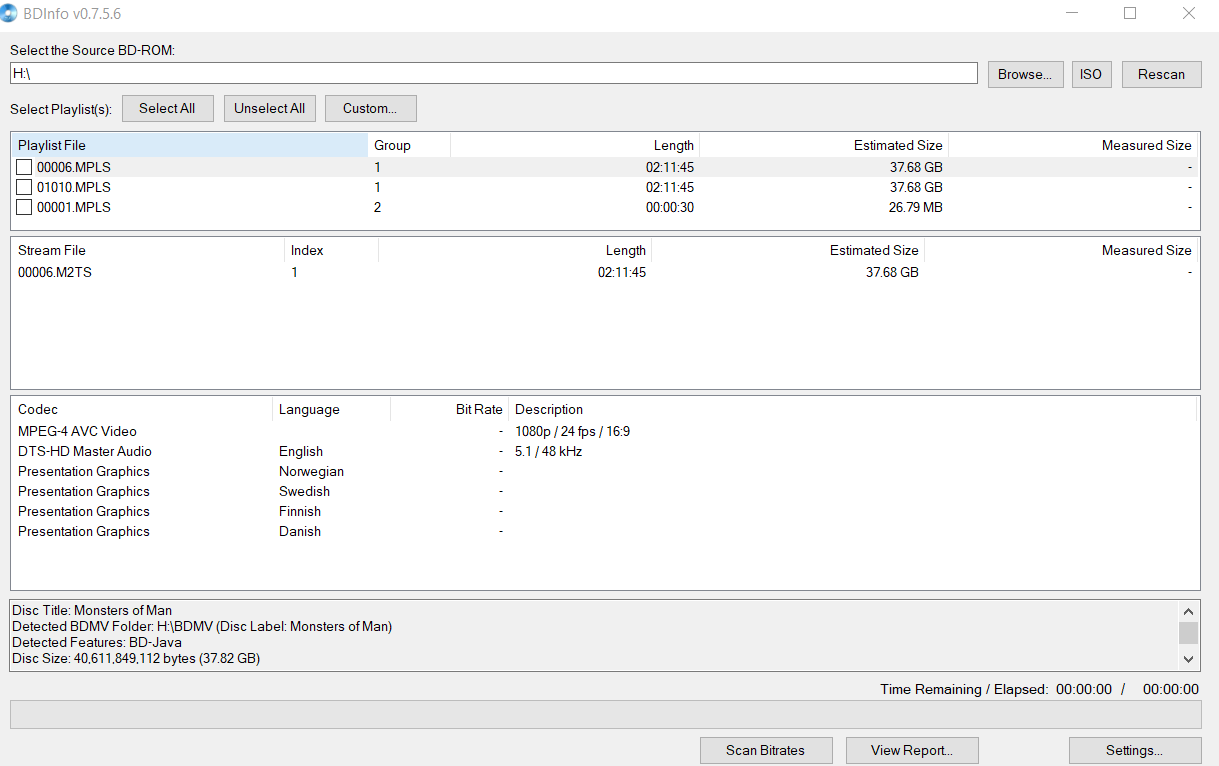Select the Swedish language entry
Image resolution: width=1219 pixels, height=766 pixels.
pos(304,491)
